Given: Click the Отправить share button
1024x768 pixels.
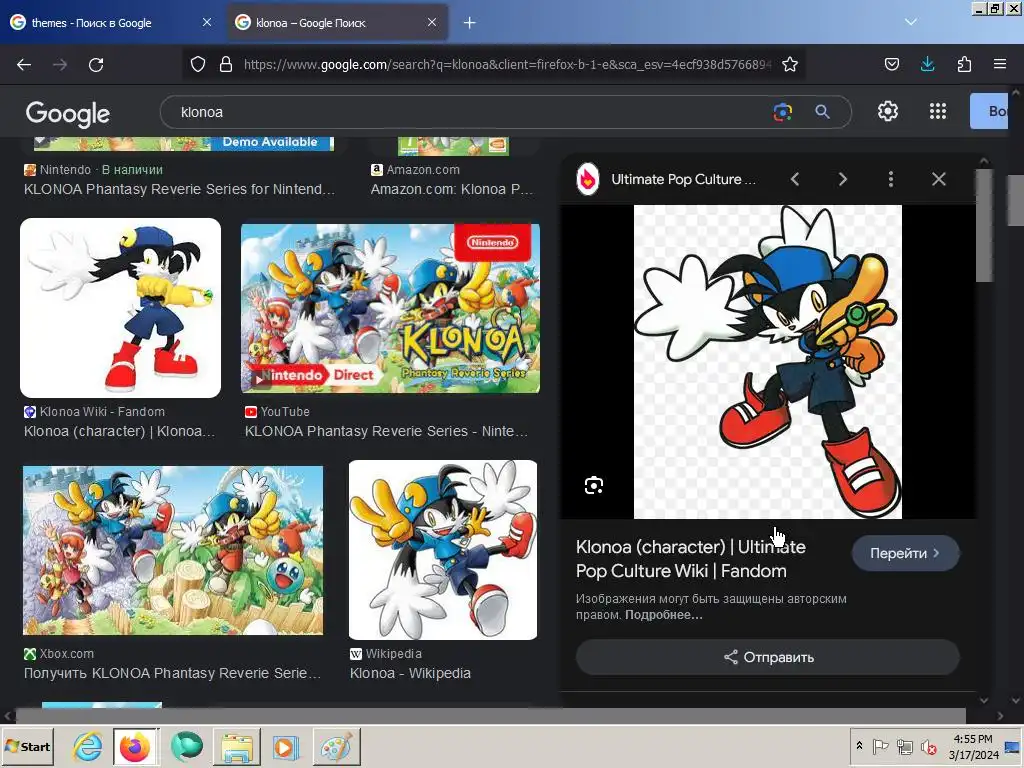Looking at the screenshot, I should [x=768, y=657].
